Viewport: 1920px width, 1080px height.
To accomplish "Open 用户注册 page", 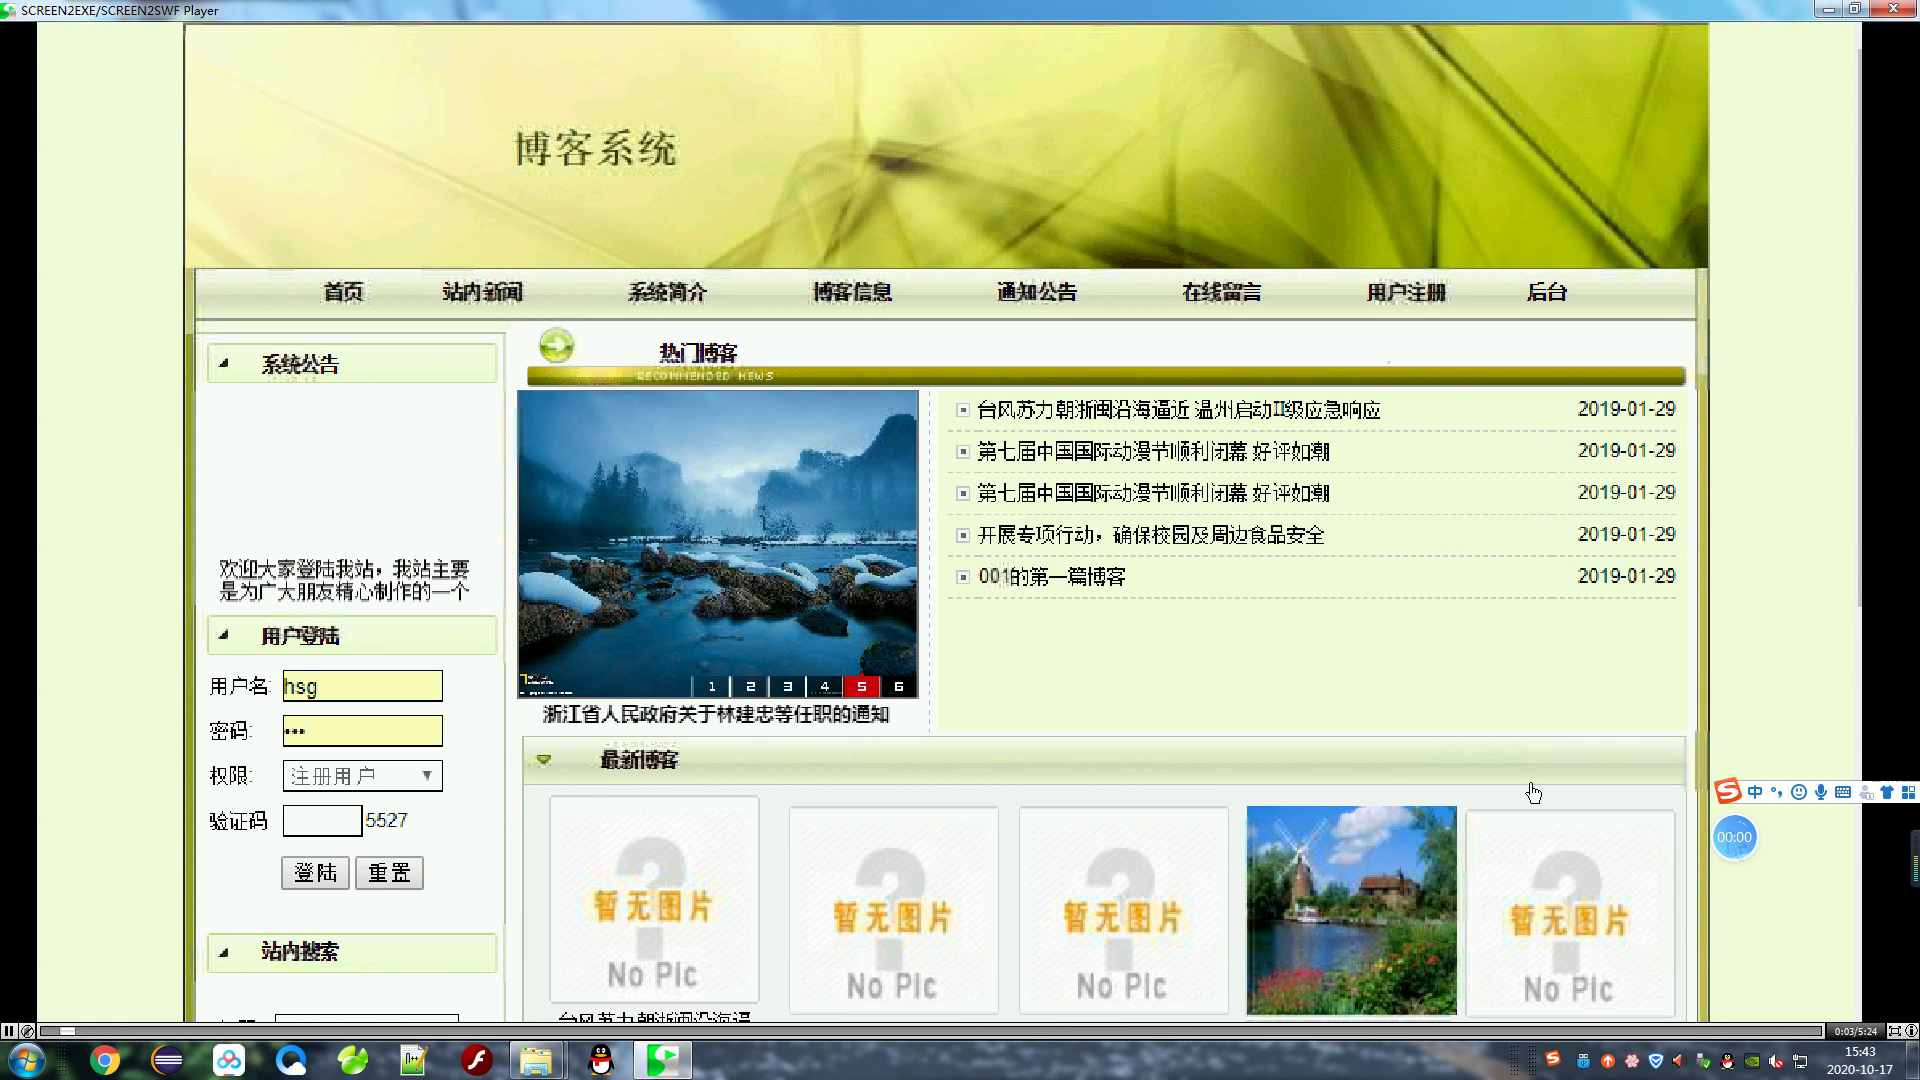I will [1407, 292].
